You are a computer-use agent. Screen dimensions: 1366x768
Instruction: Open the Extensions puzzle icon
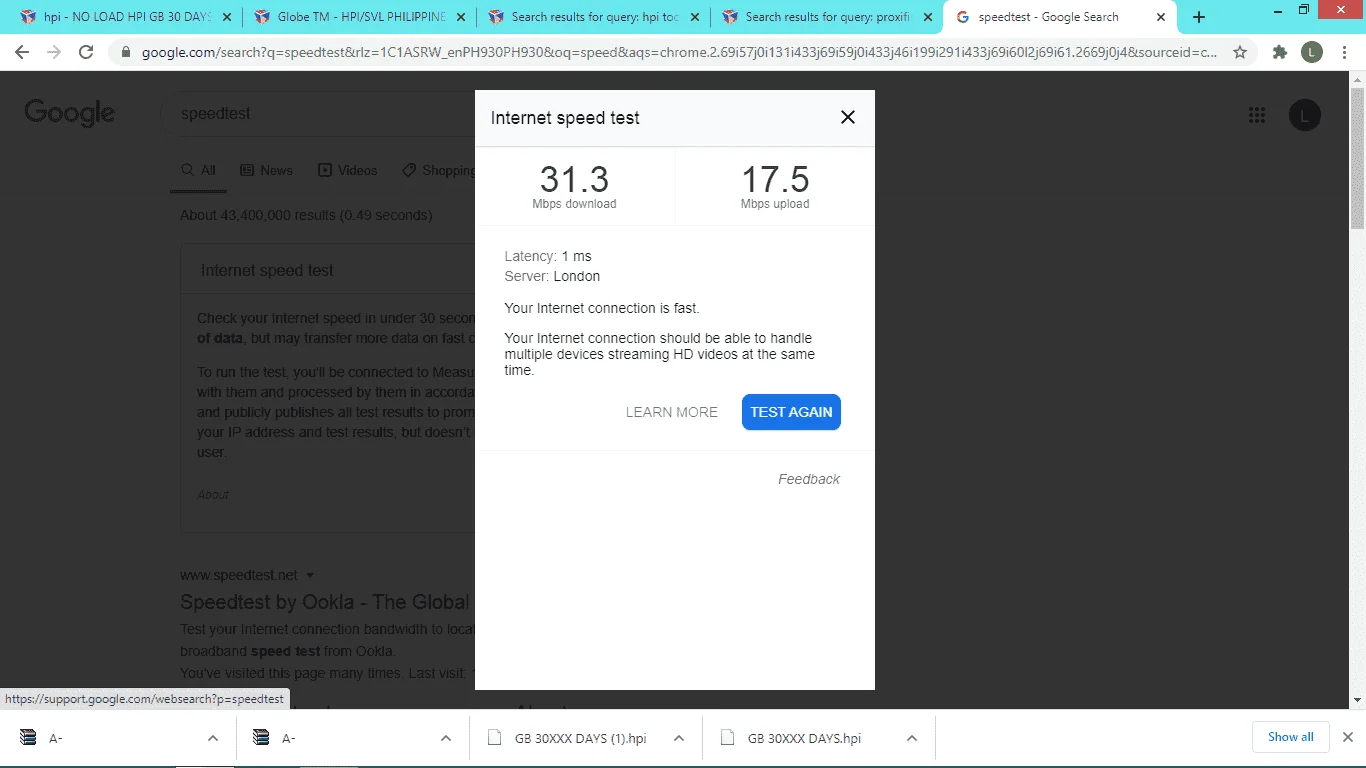(x=1280, y=53)
